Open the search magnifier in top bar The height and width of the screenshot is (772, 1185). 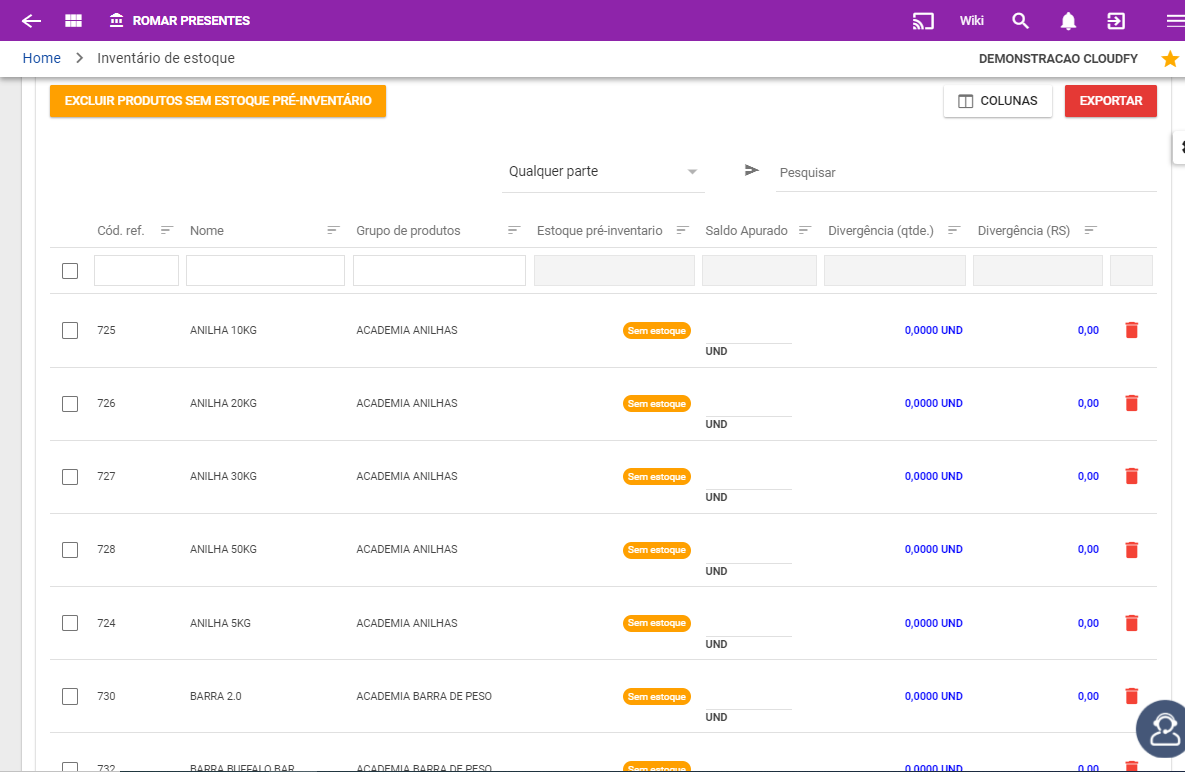tap(1020, 21)
